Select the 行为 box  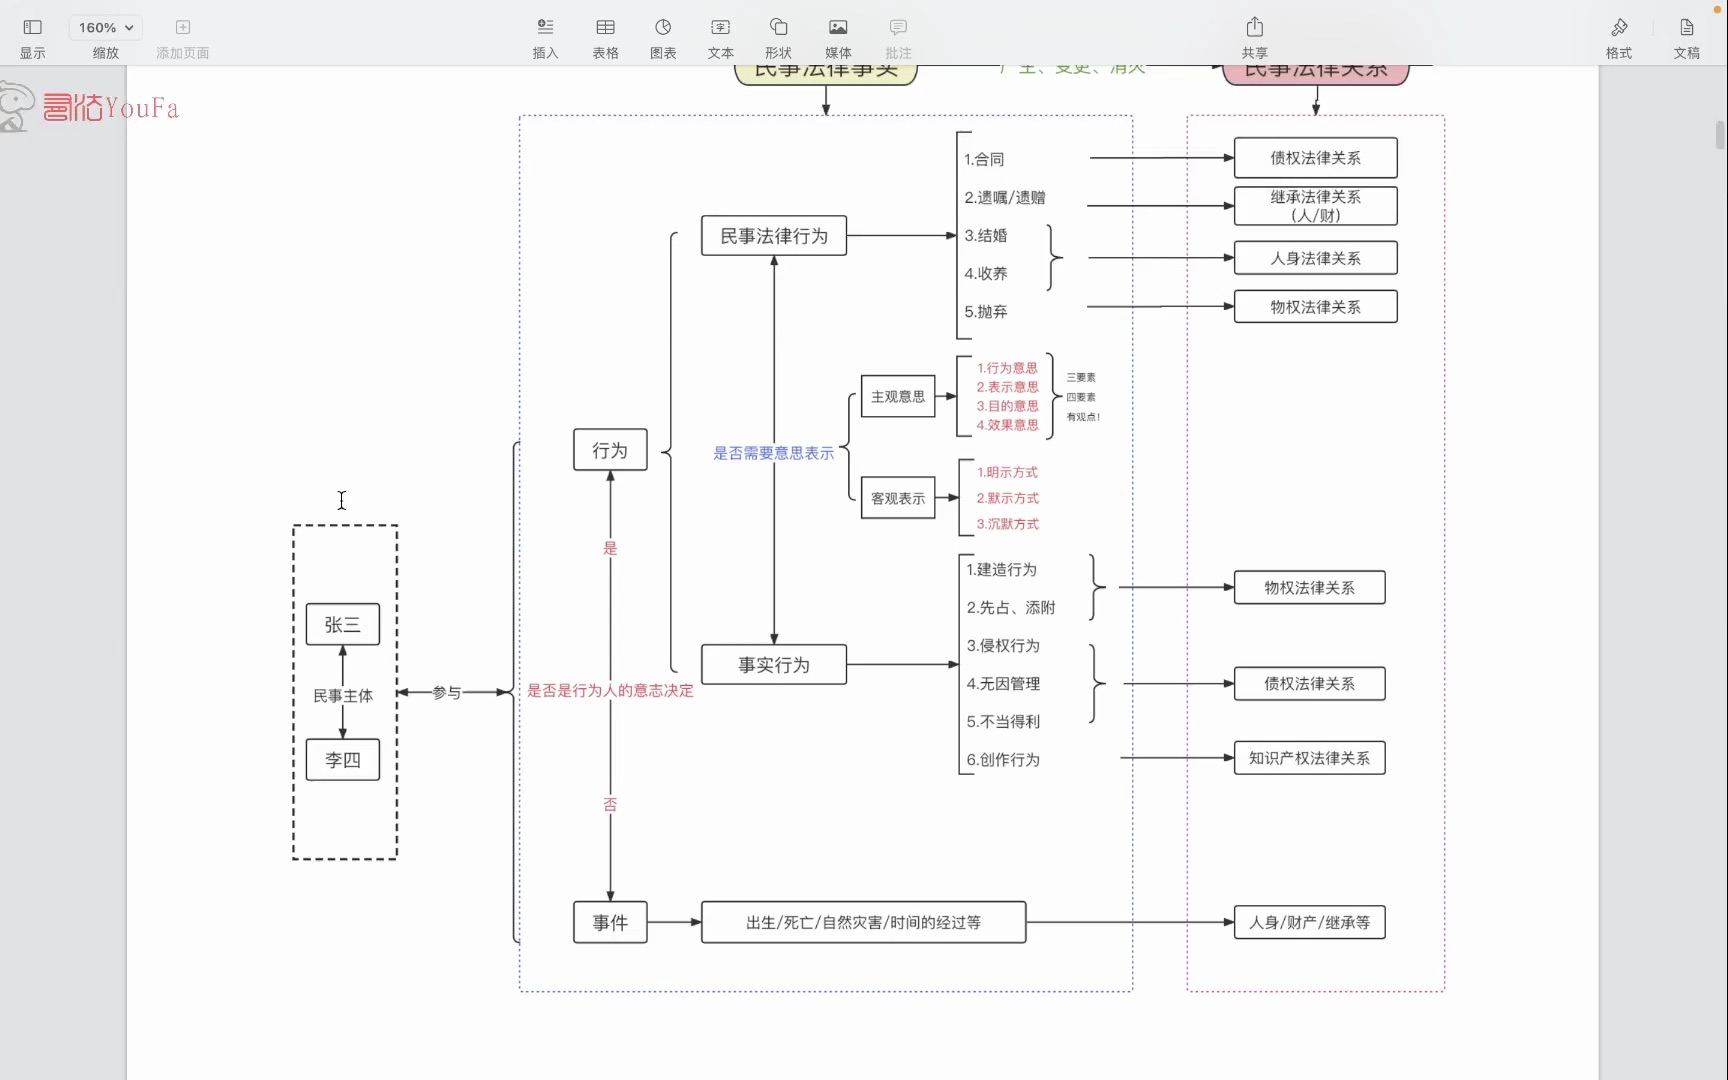click(x=610, y=450)
